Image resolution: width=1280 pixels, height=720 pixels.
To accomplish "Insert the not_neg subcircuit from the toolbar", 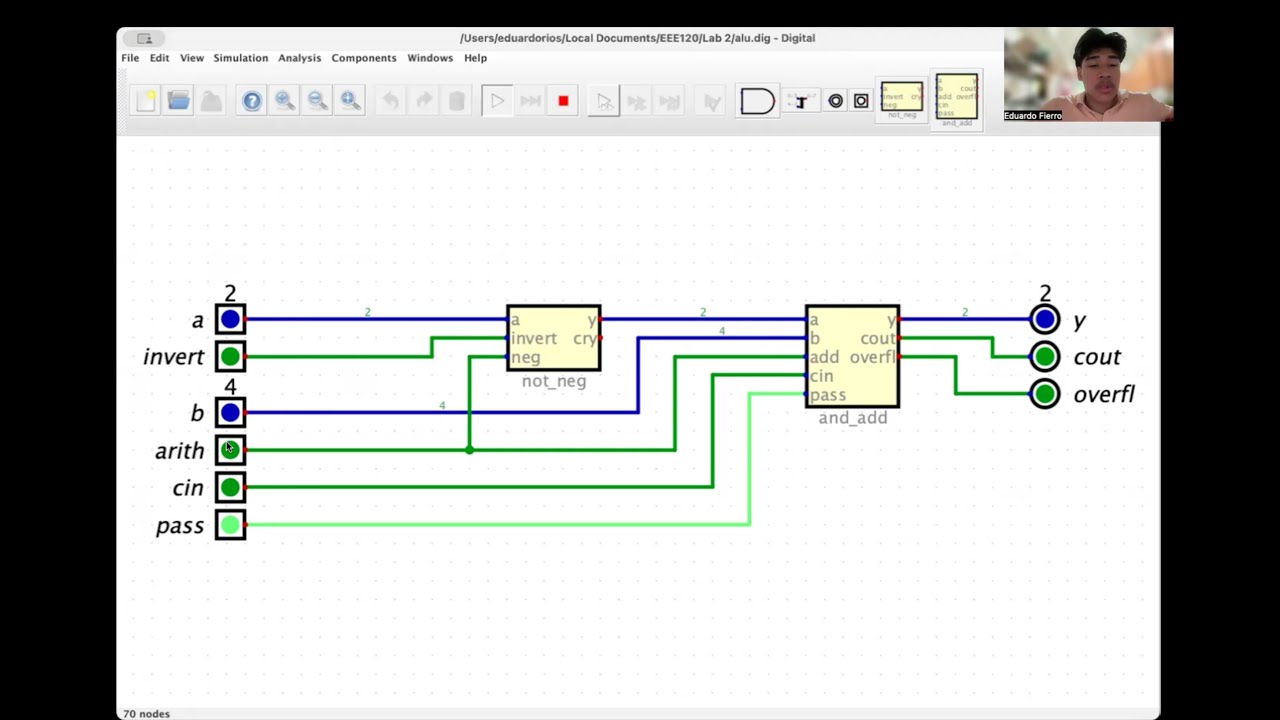I will 902,100.
